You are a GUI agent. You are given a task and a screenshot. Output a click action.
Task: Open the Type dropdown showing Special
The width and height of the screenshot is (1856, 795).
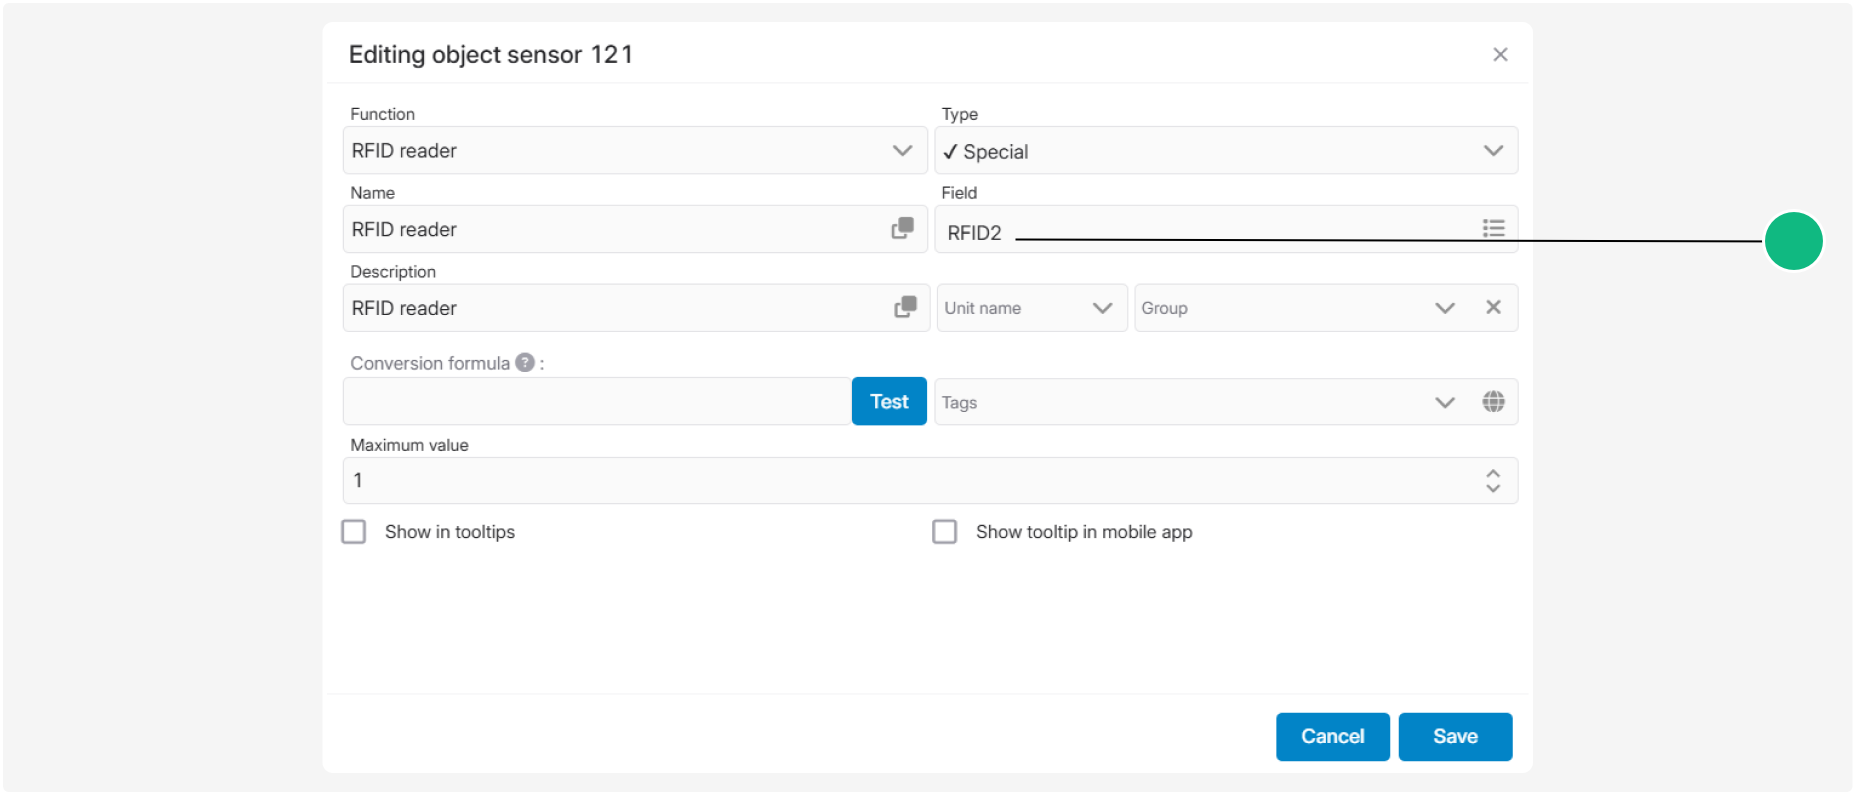pos(1226,150)
